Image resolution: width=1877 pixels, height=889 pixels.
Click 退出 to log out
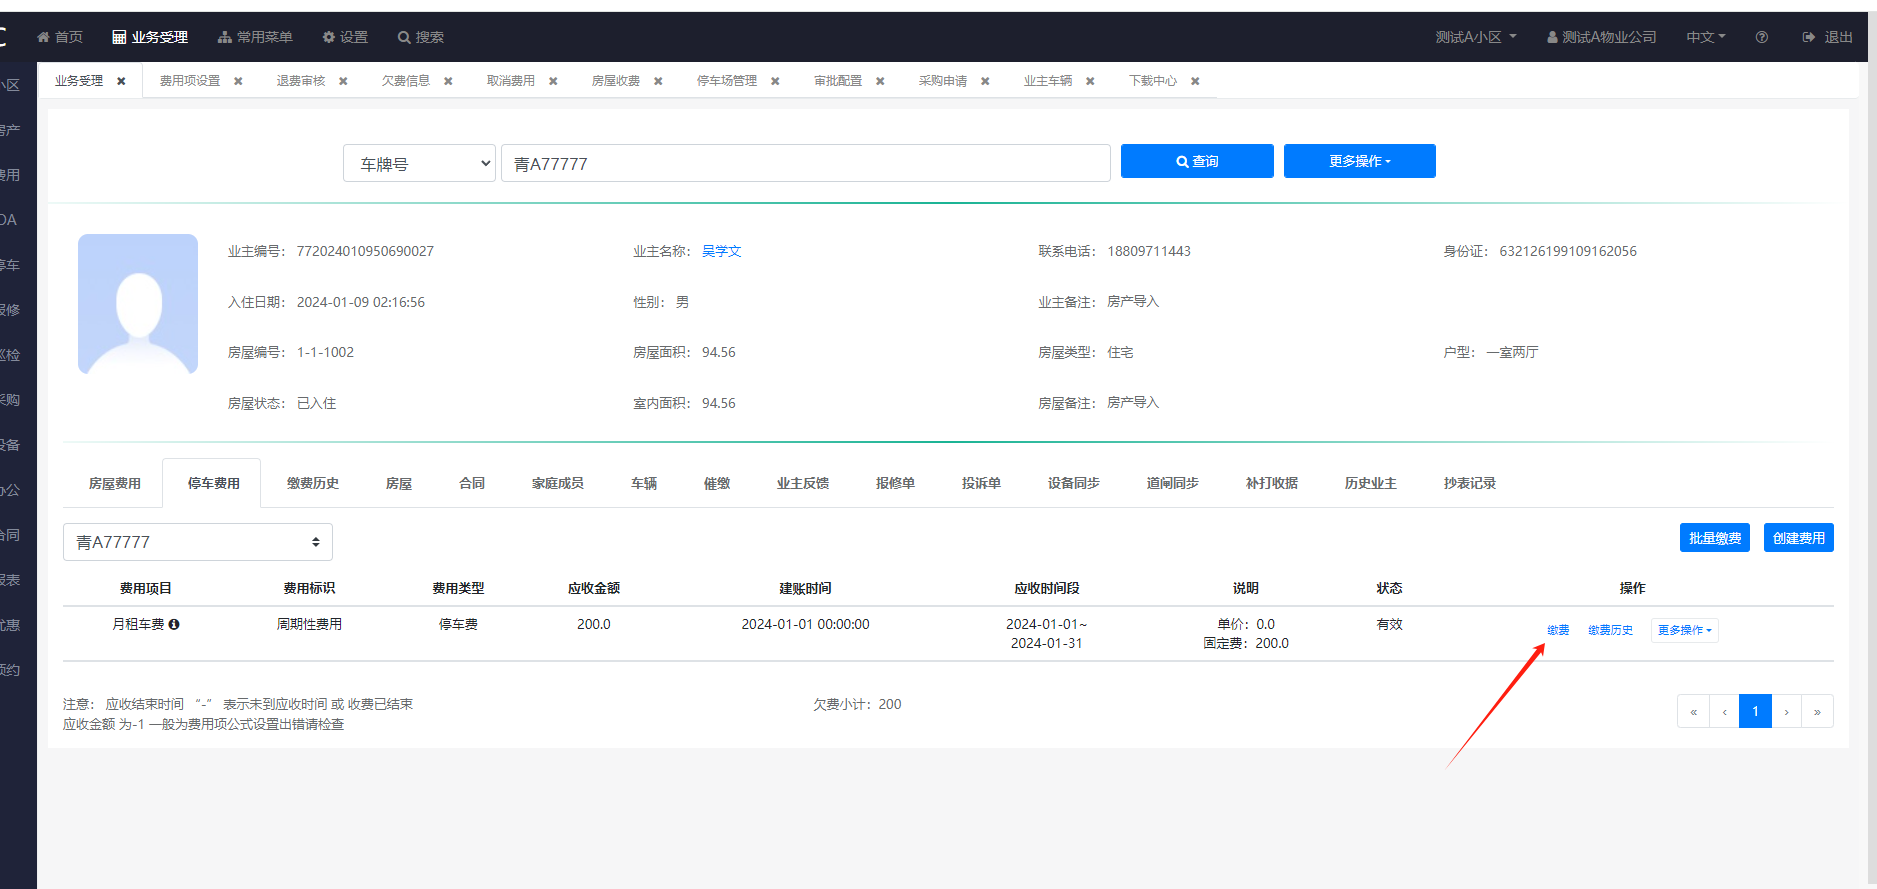(x=1828, y=37)
